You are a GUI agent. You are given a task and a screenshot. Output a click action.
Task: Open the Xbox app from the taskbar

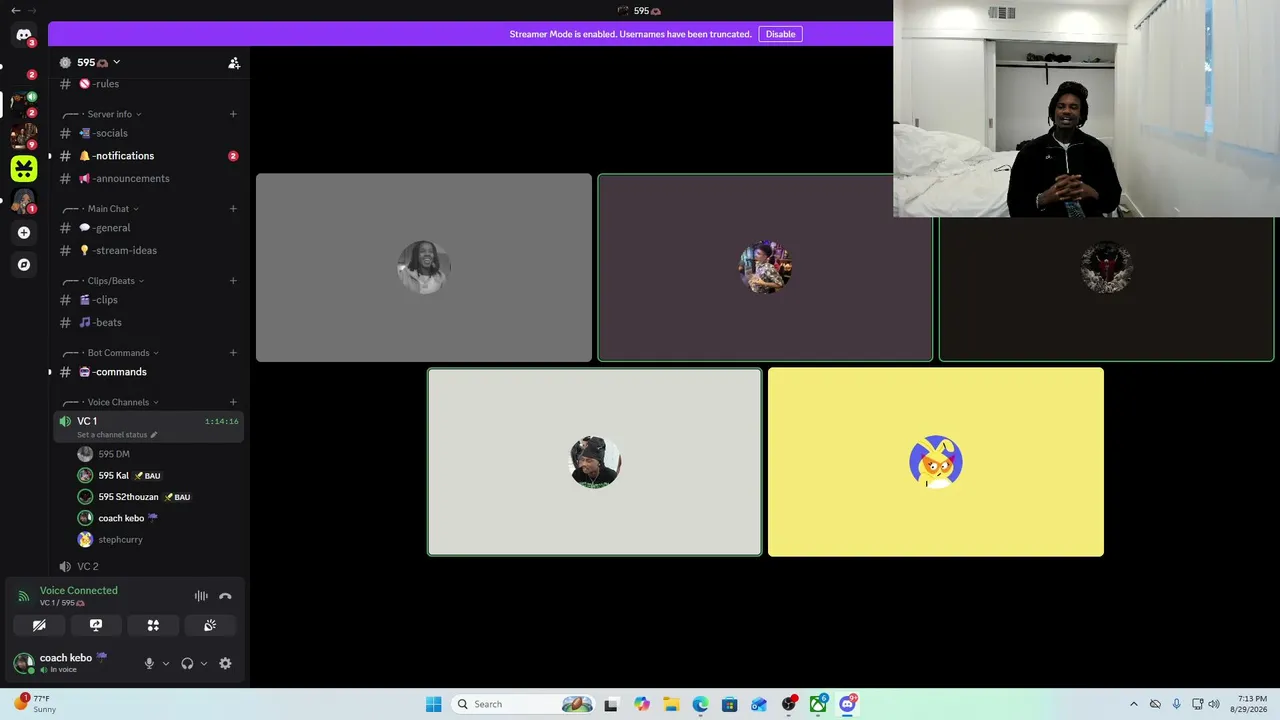click(x=818, y=704)
